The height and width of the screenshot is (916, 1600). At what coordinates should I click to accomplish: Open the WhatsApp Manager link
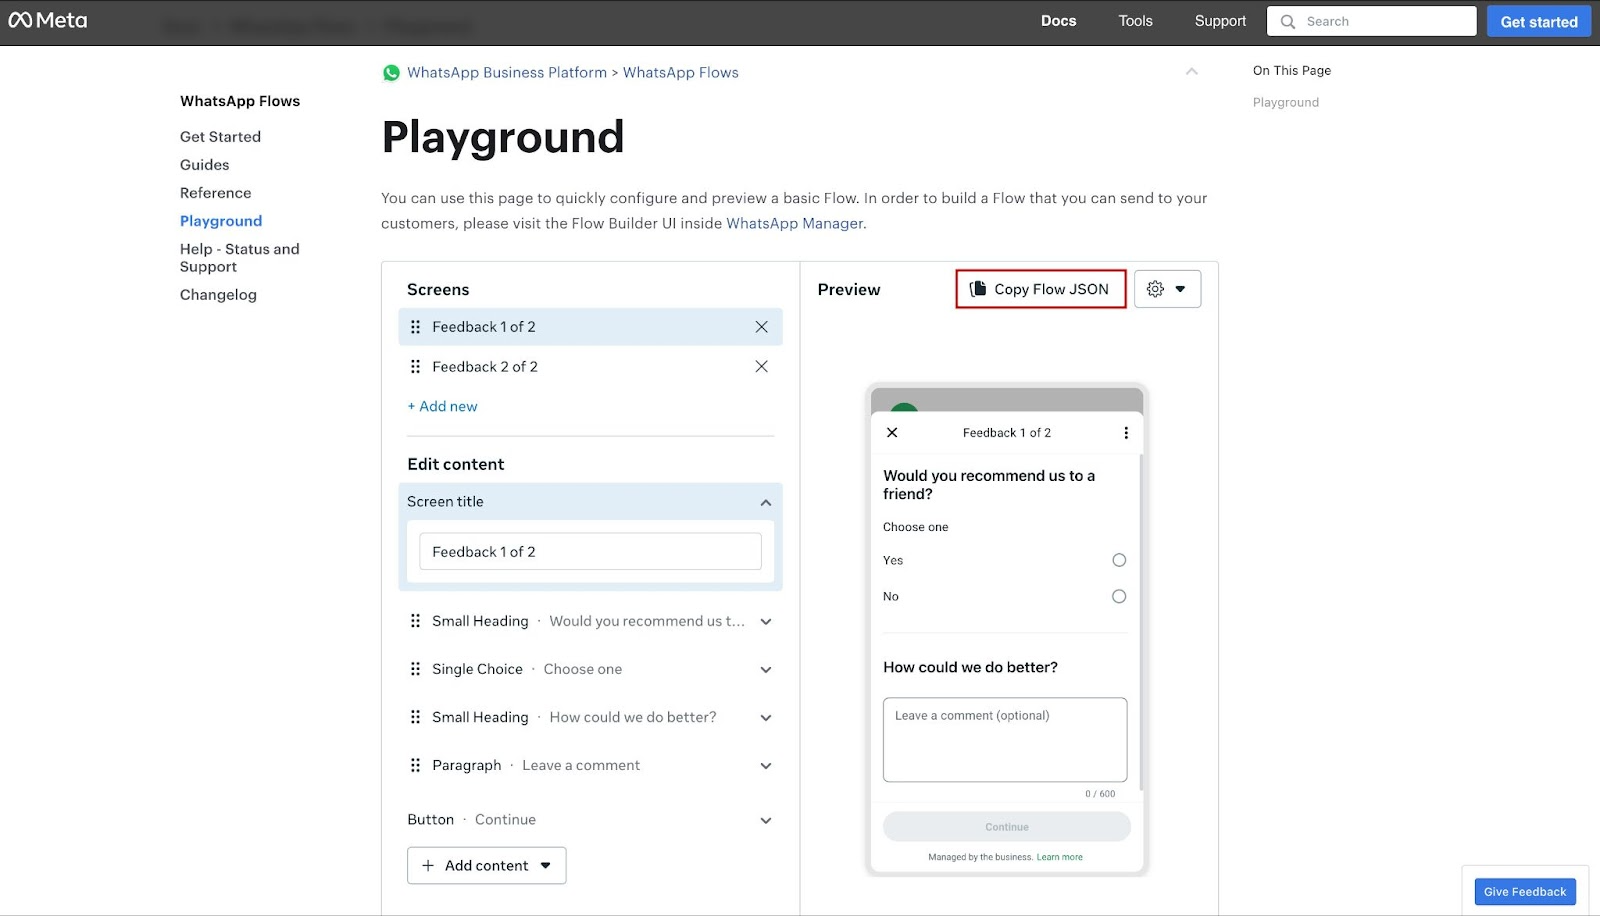point(794,224)
